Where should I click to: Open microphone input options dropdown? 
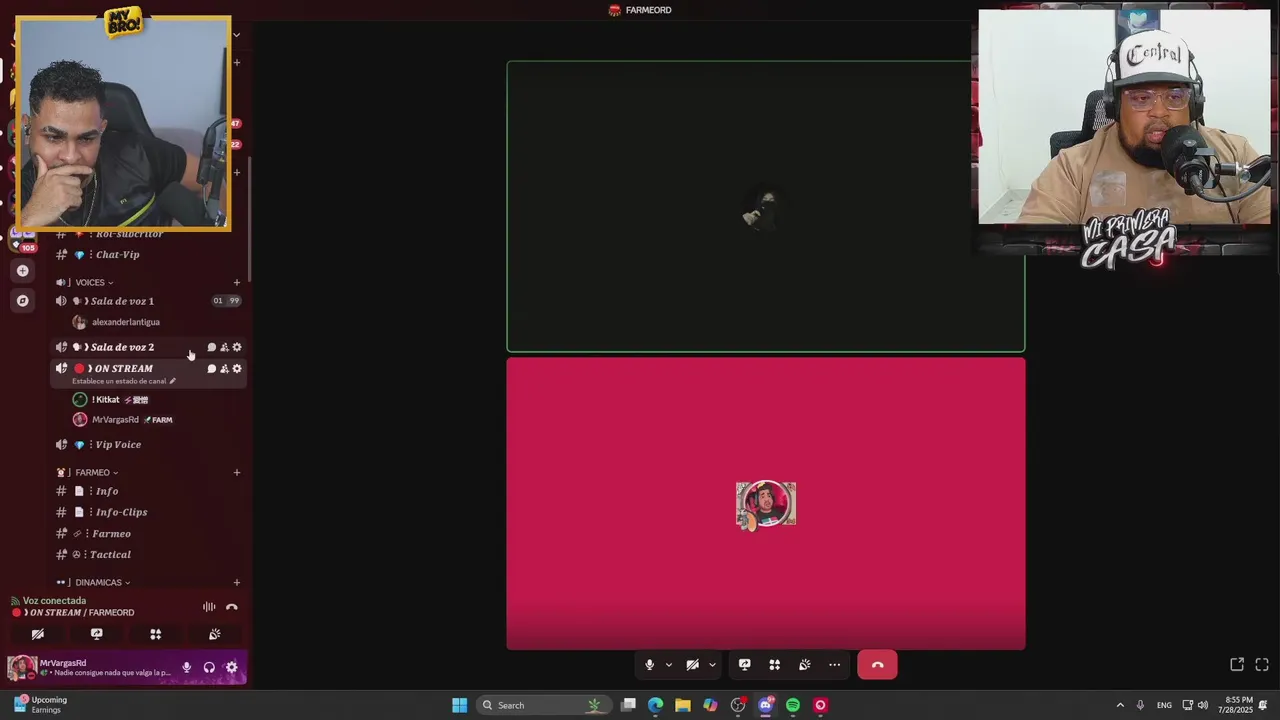[669, 665]
